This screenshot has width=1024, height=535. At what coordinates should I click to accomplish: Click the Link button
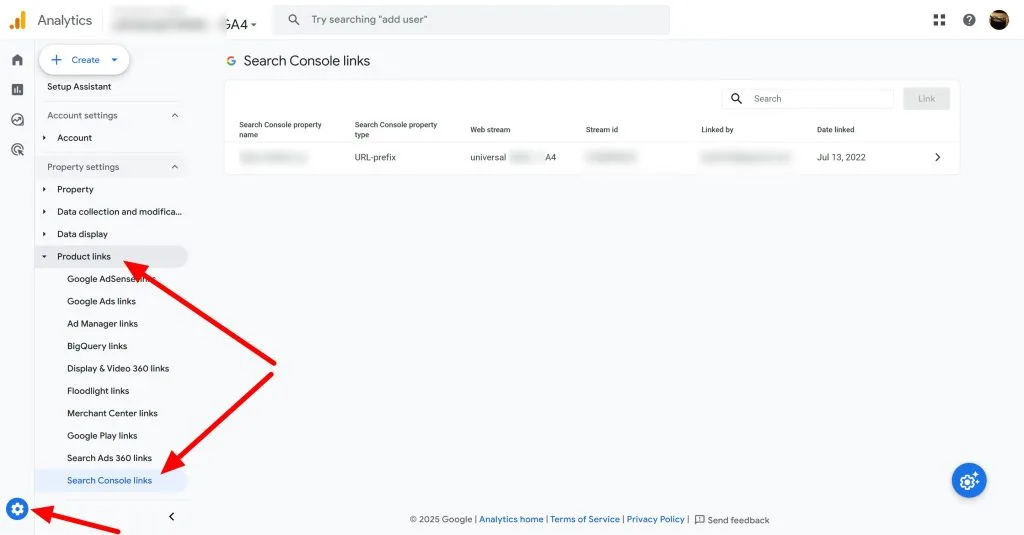pos(926,99)
